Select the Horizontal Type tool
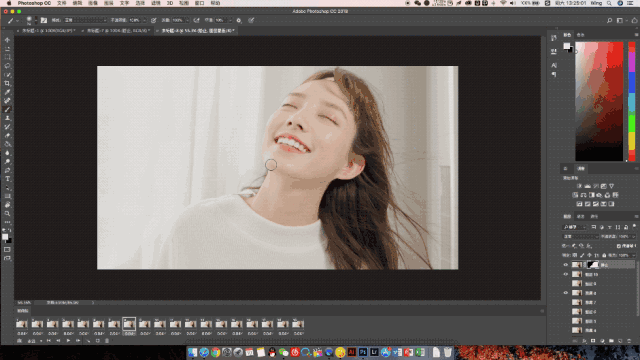640x360 pixels. 7,179
